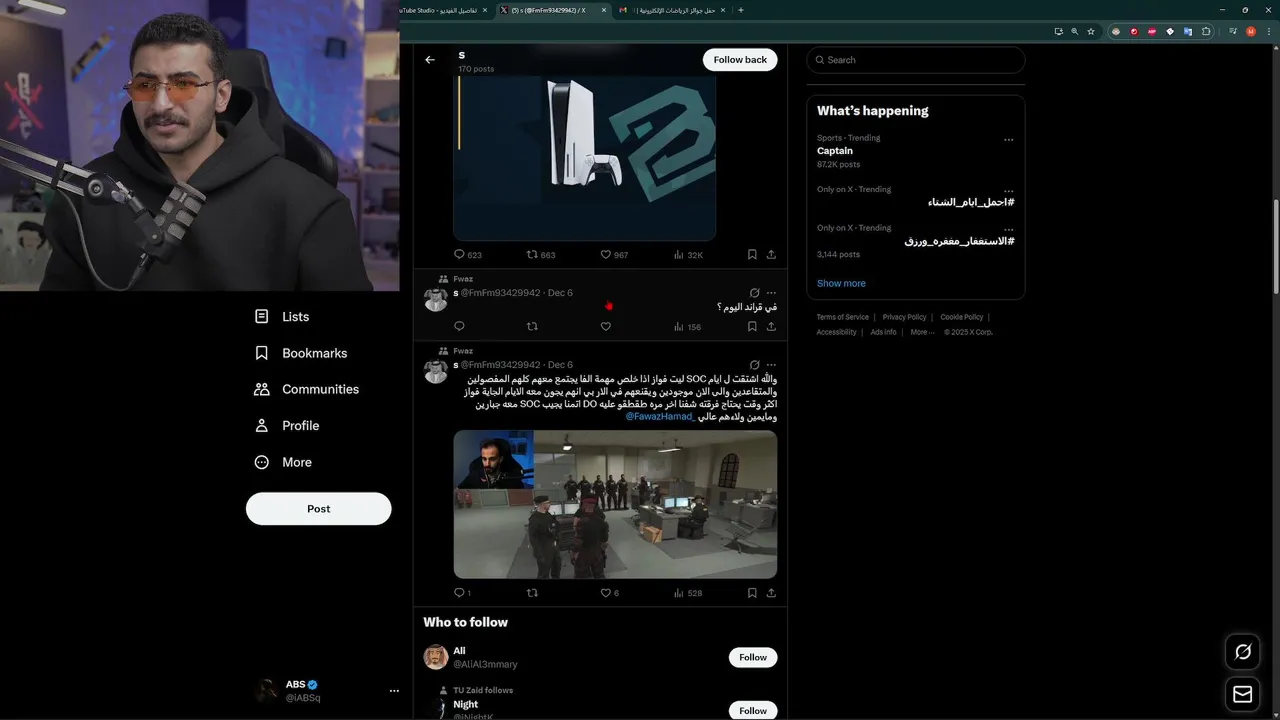The width and height of the screenshot is (1280, 720).
Task: Open three-dot menu on the SOC post
Action: point(771,365)
